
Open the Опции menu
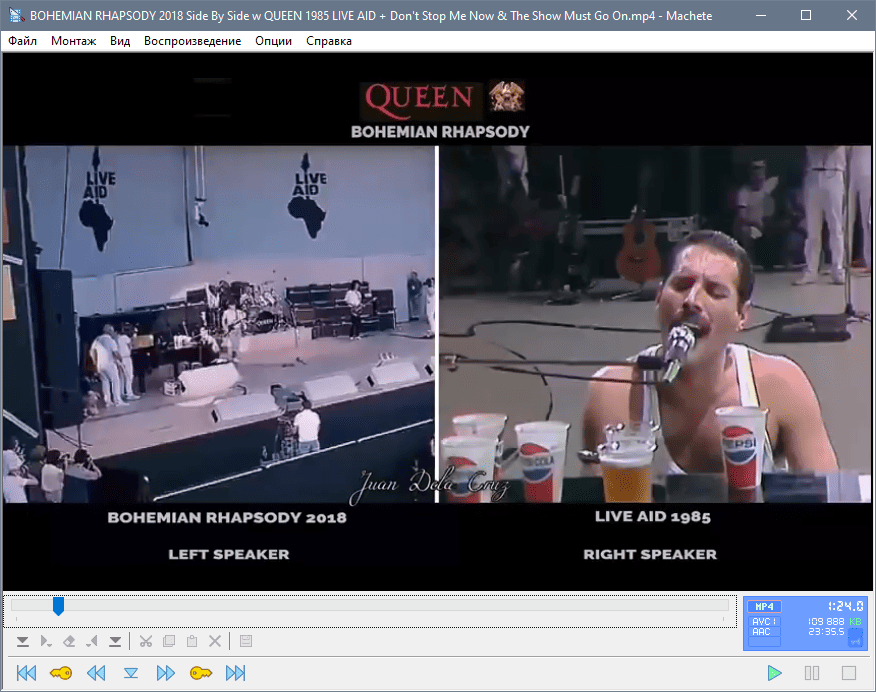(273, 41)
